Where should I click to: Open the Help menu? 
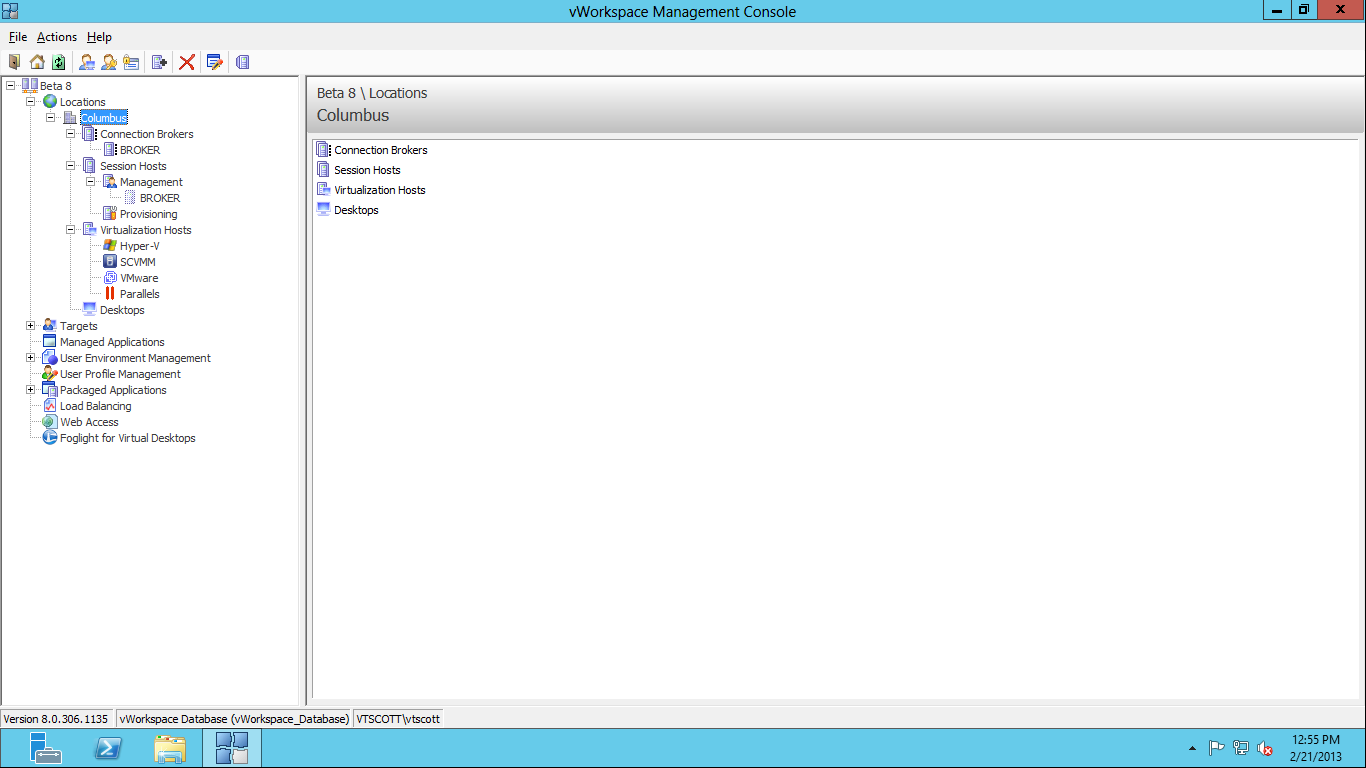click(99, 37)
